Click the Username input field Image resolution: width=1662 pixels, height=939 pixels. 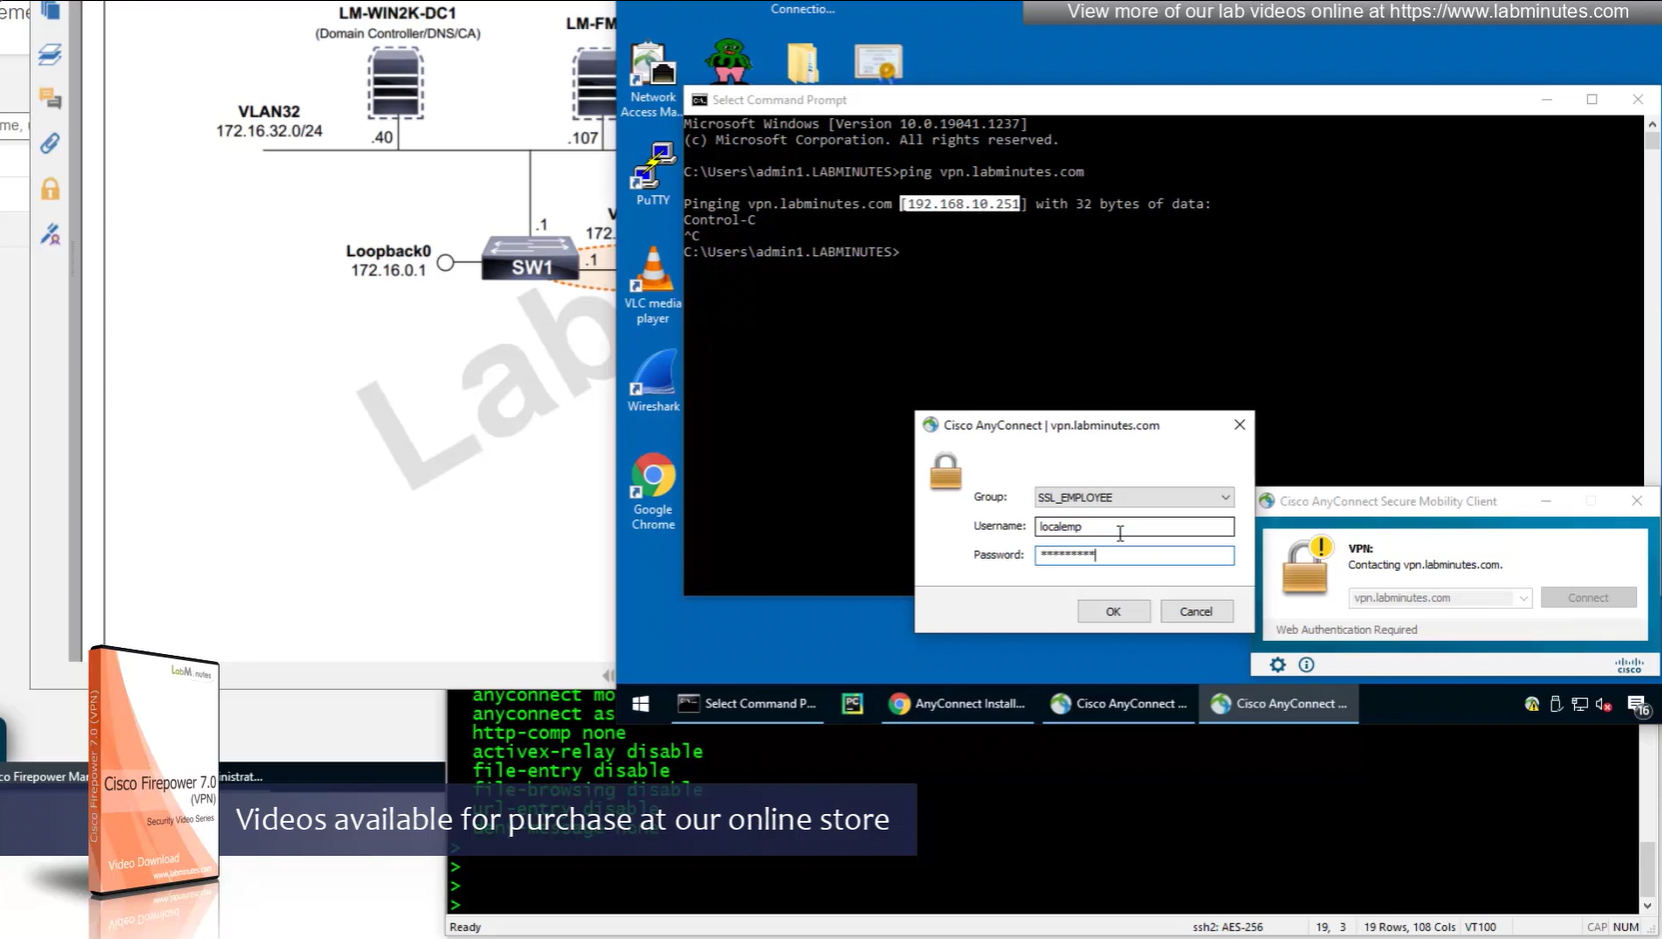tap(1133, 526)
